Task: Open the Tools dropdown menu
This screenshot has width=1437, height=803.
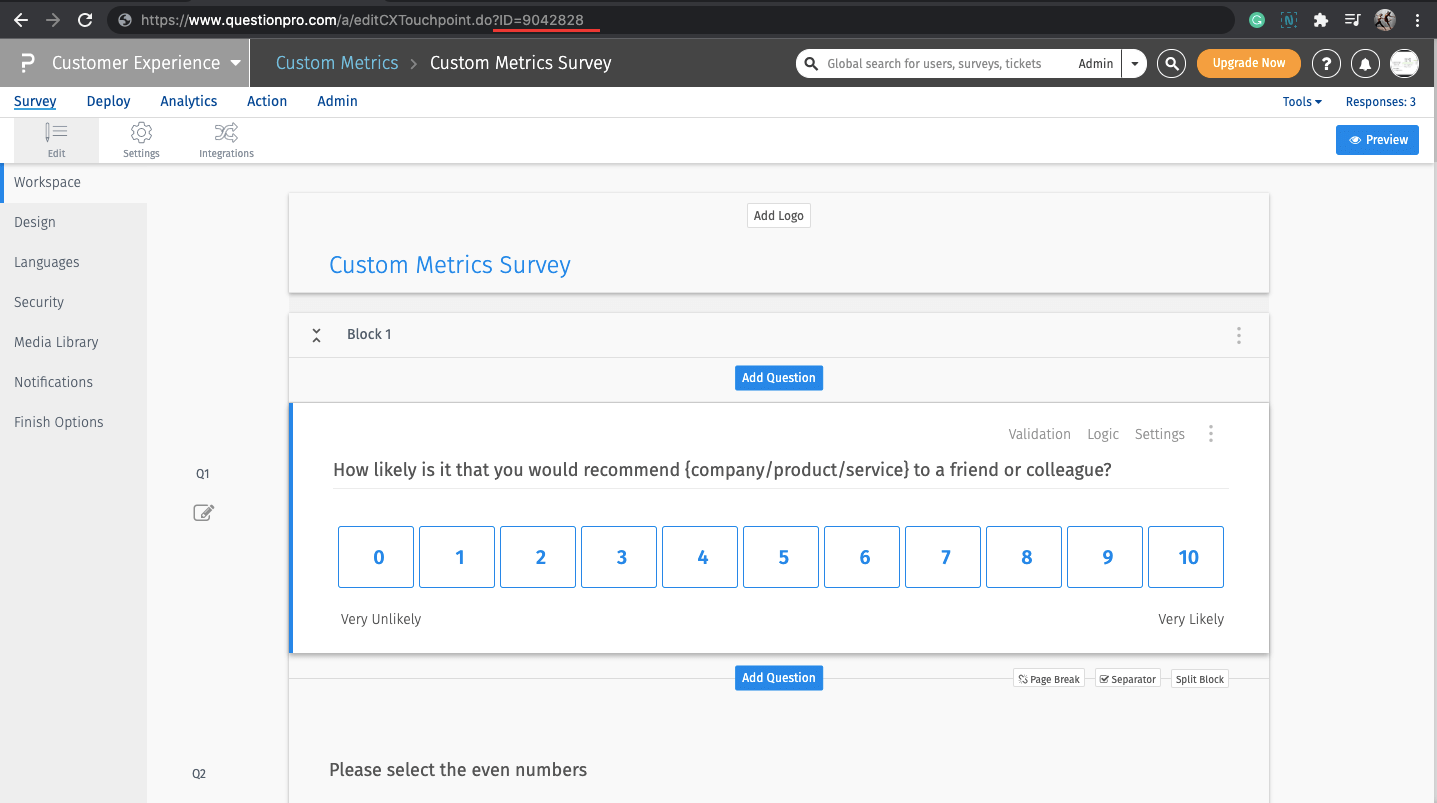Action: point(1301,101)
